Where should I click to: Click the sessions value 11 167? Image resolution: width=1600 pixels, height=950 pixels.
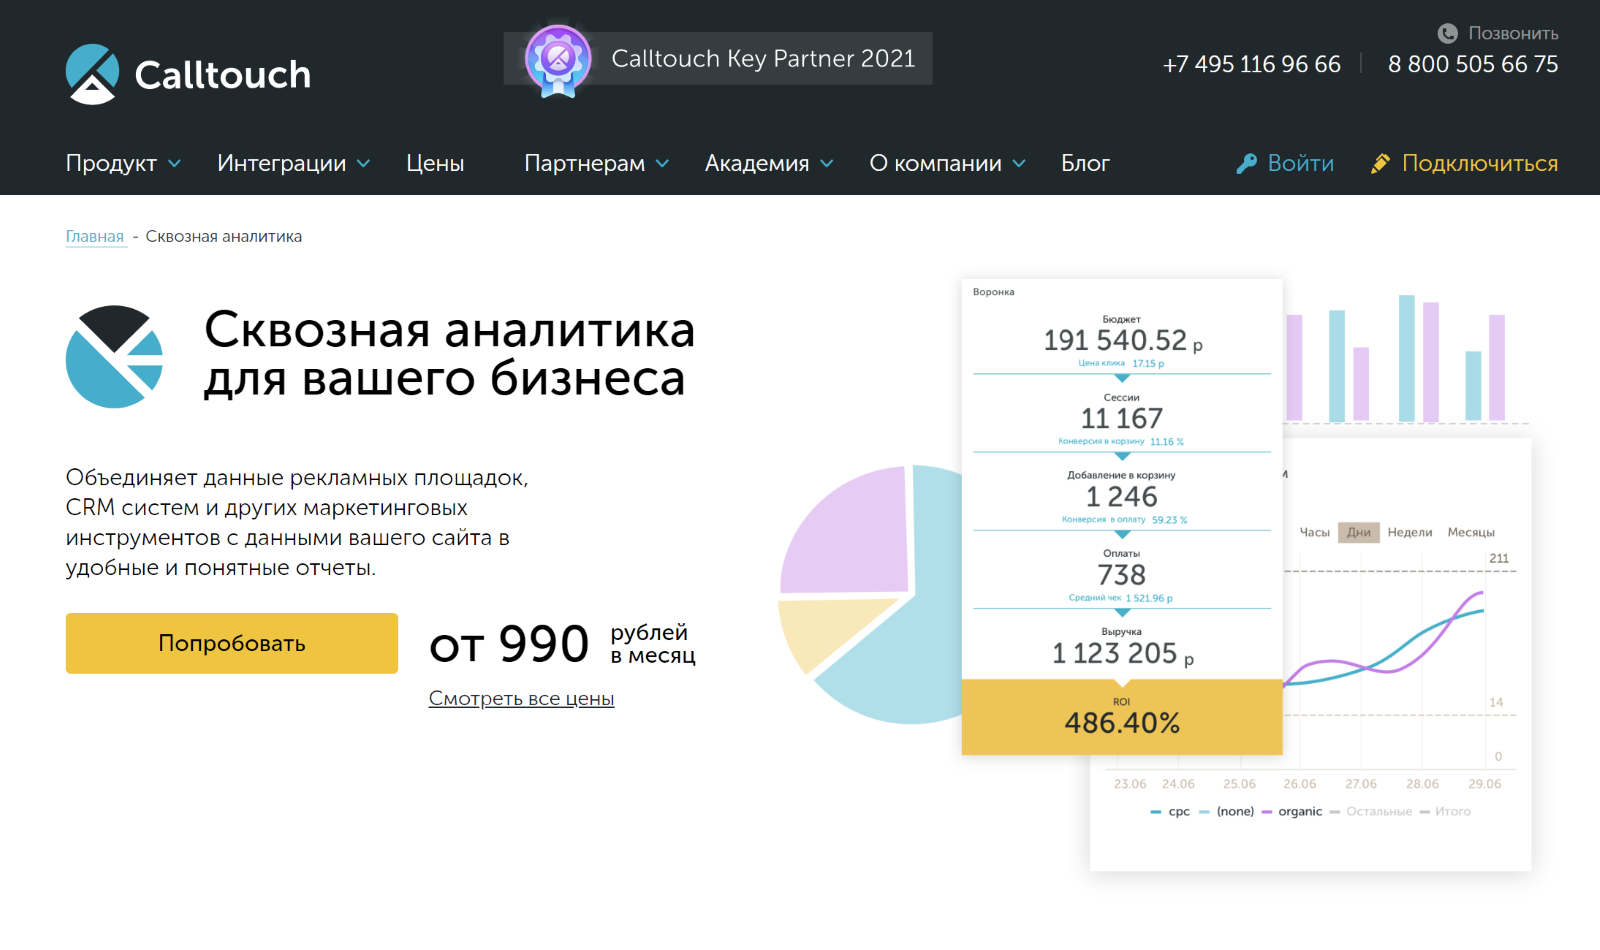pos(1122,418)
